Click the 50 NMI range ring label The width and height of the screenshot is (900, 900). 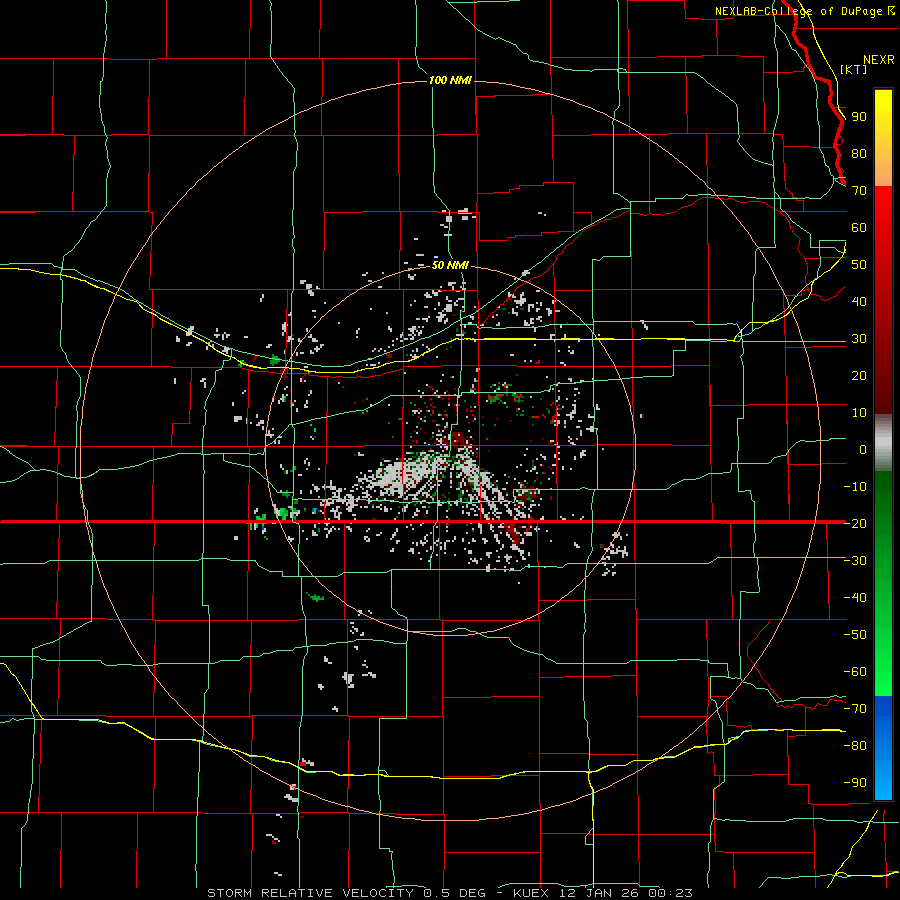450,265
